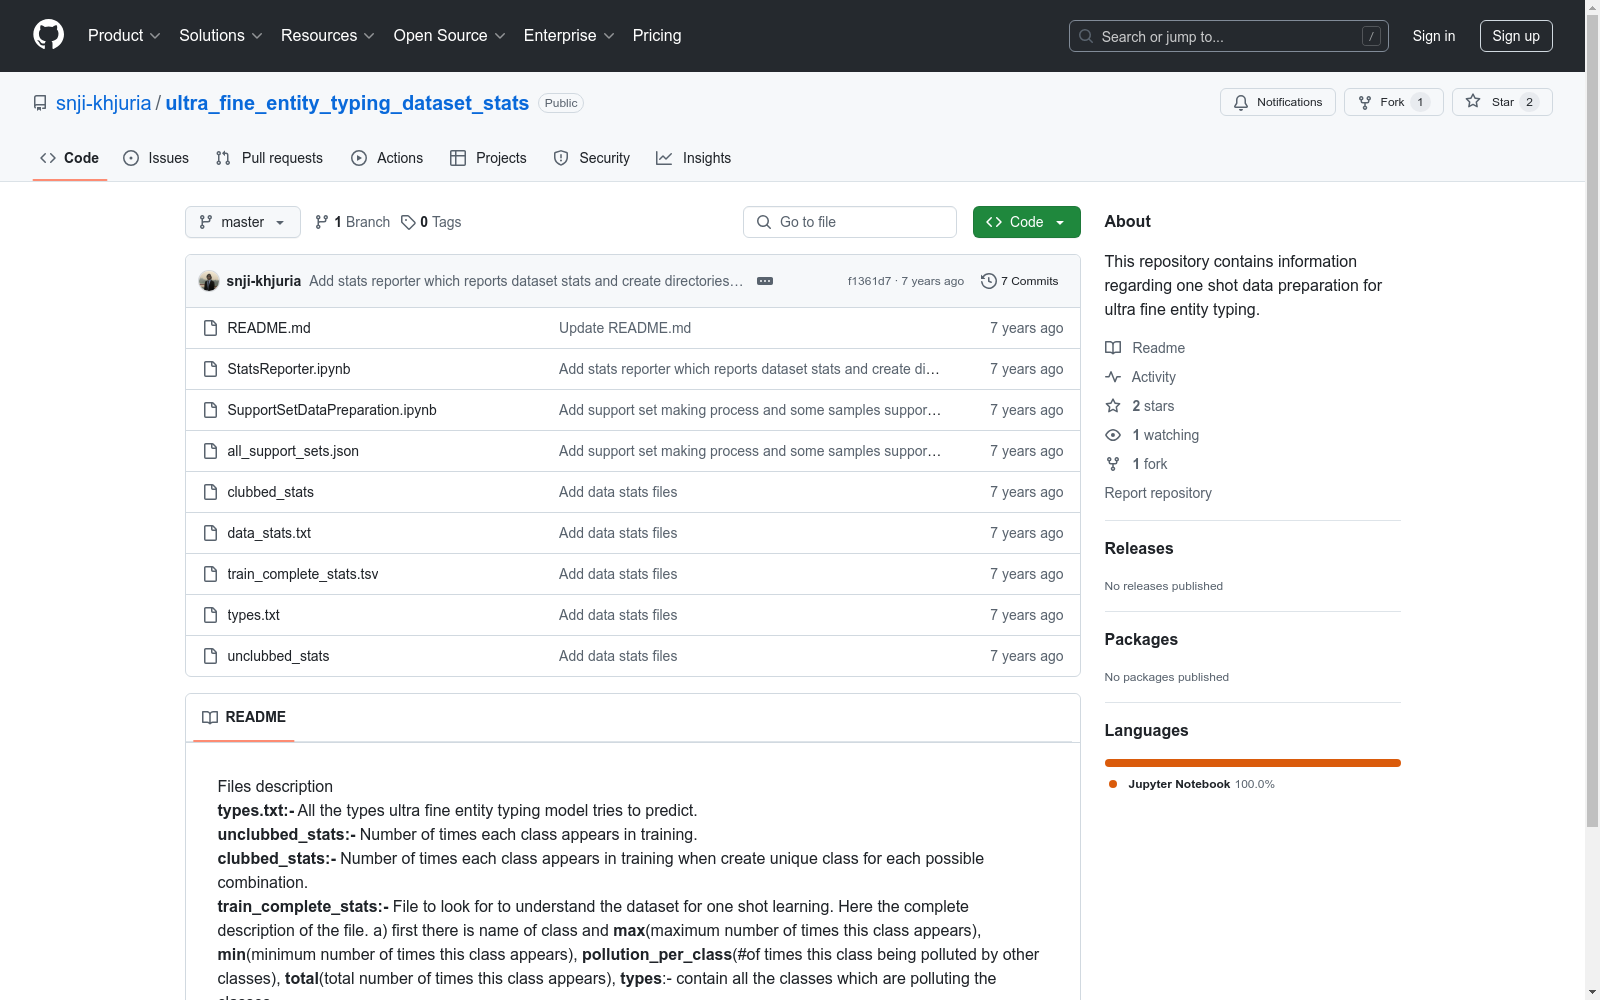Screen dimensions: 1600x1000
Task: Click the Jupyter Notebook language bar
Action: click(x=1253, y=763)
